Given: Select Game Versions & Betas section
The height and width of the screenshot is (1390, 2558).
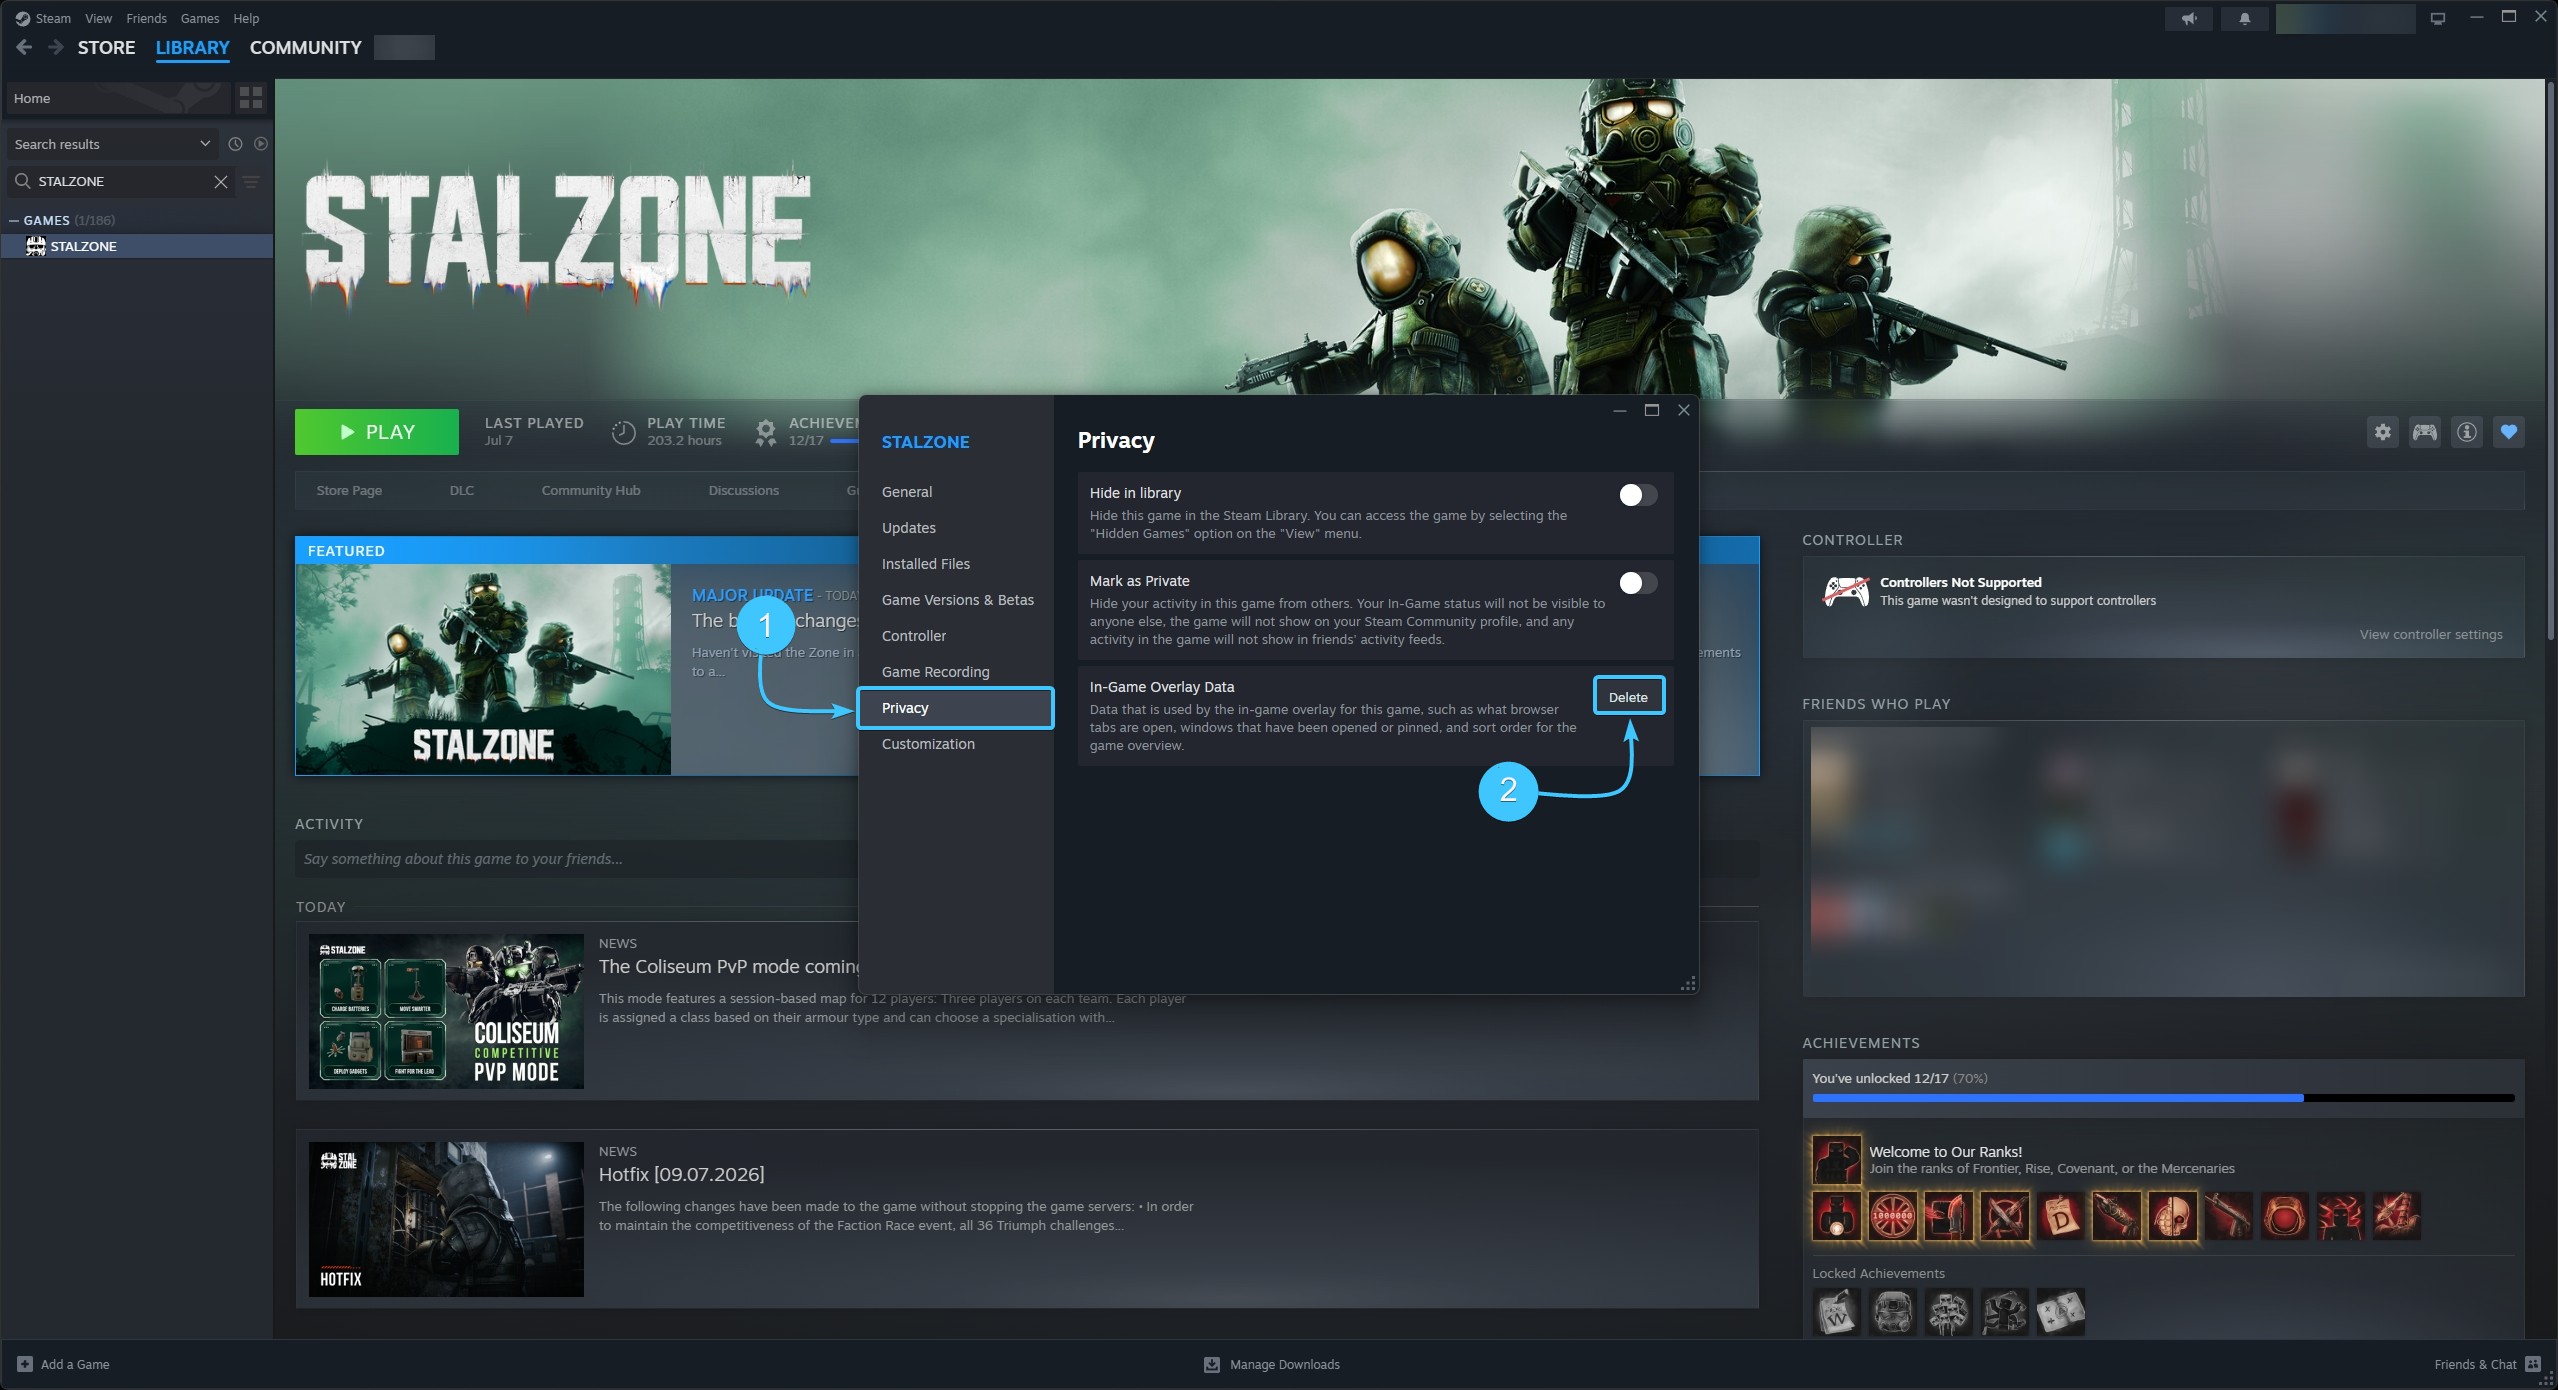Looking at the screenshot, I should pos(955,600).
